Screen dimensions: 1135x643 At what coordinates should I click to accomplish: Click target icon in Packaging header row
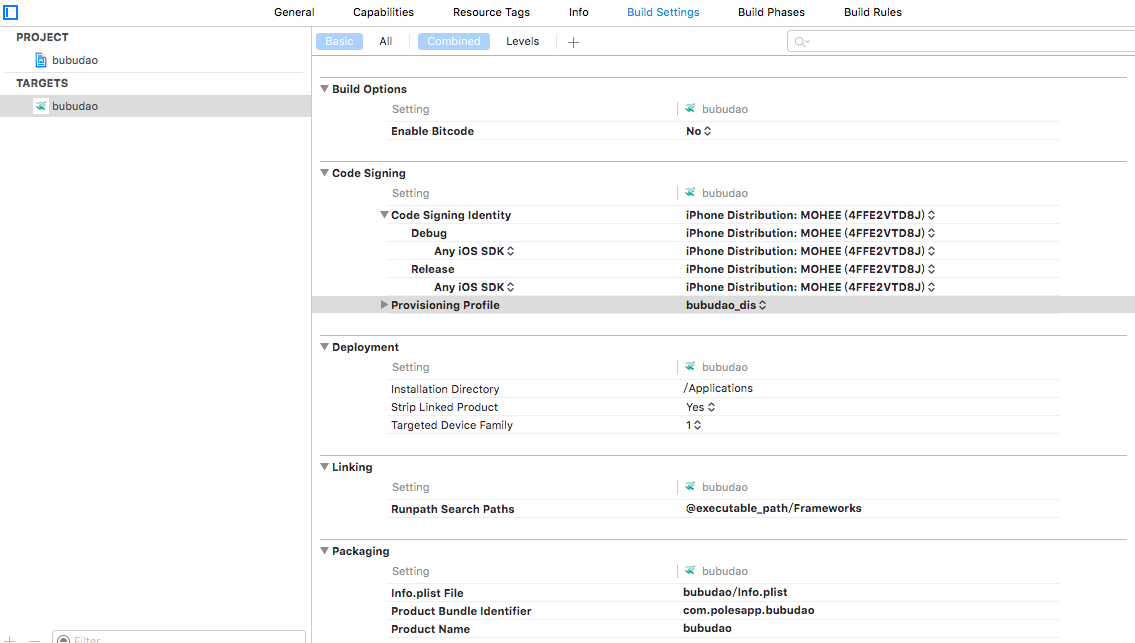pos(690,571)
